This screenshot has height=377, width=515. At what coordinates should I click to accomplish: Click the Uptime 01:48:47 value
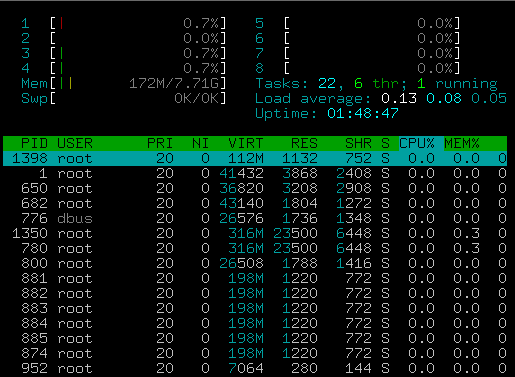(363, 113)
